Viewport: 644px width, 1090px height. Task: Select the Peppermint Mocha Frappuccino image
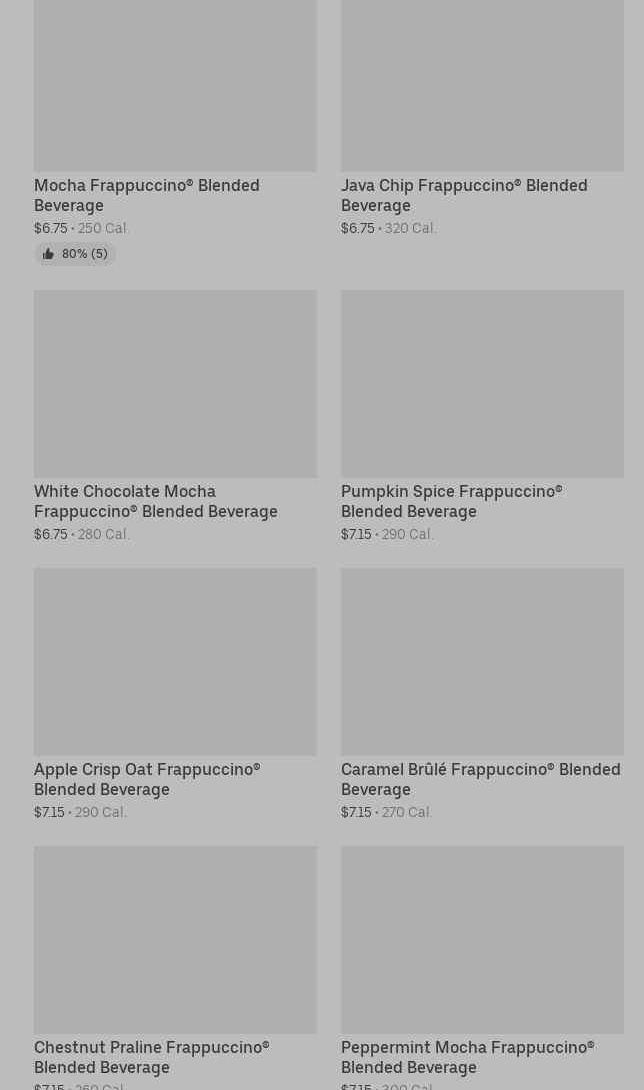point(482,939)
